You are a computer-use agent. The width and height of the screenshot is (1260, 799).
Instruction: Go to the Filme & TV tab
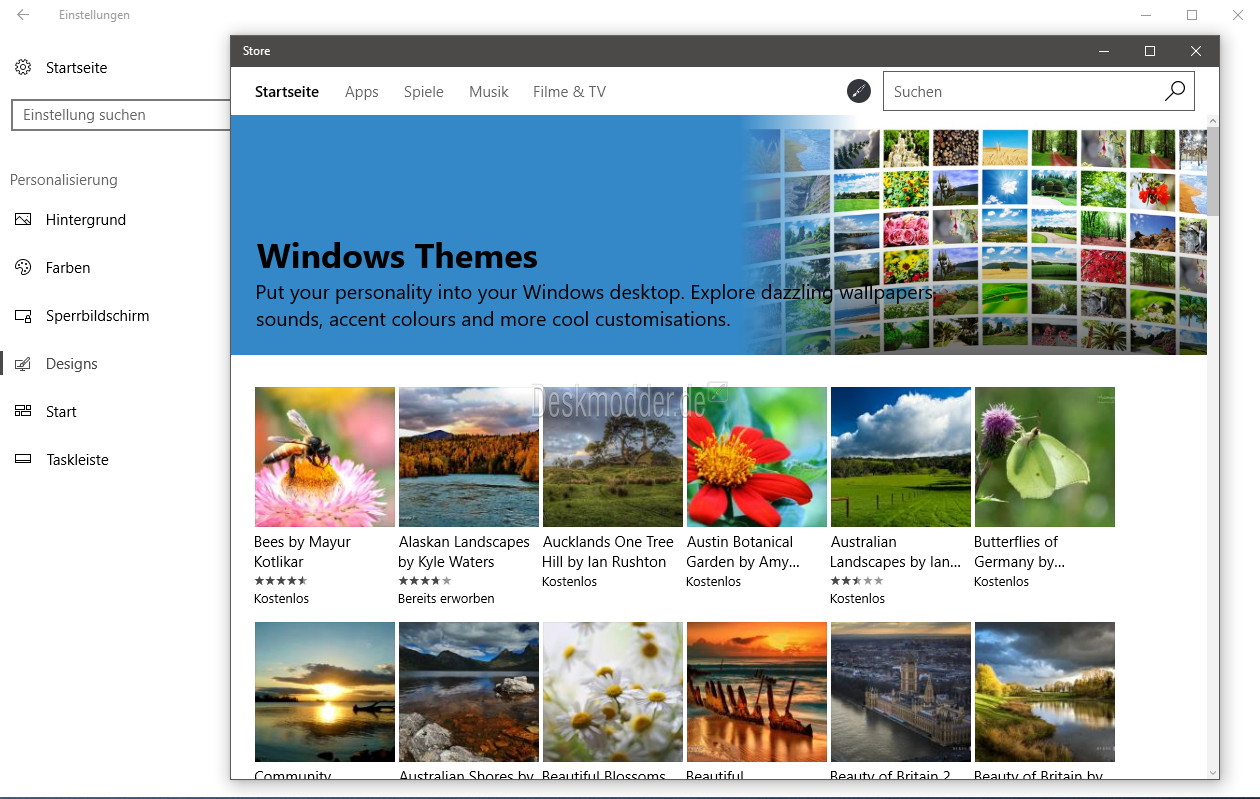pyautogui.click(x=570, y=92)
